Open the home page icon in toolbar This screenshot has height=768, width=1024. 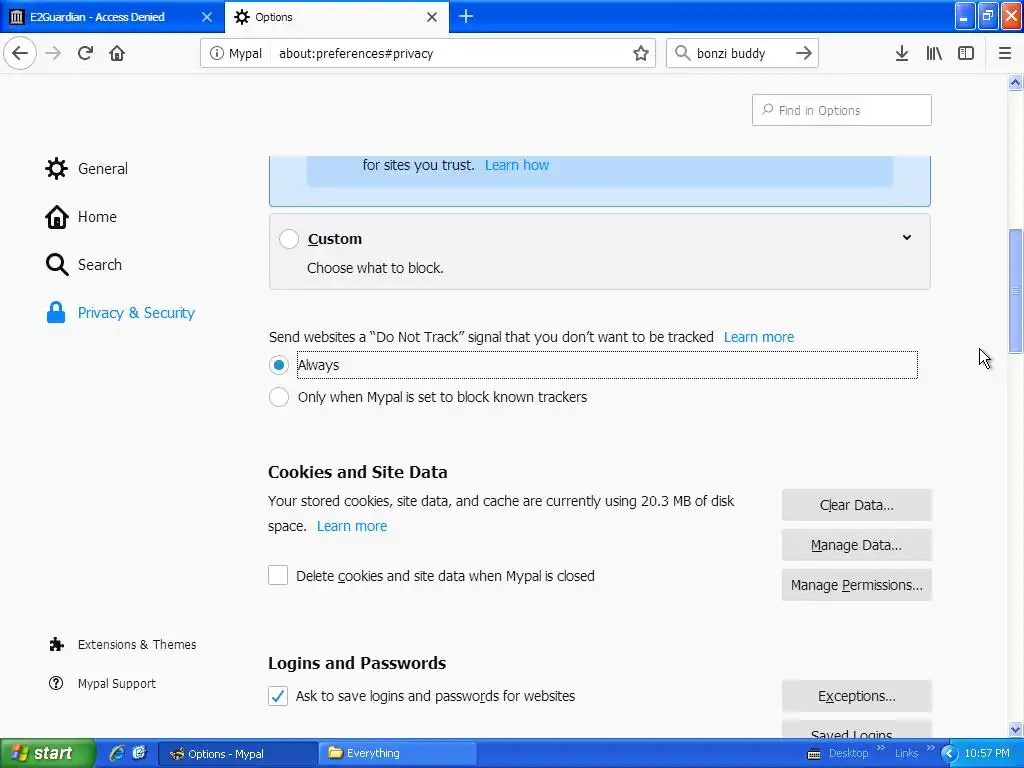coord(117,54)
